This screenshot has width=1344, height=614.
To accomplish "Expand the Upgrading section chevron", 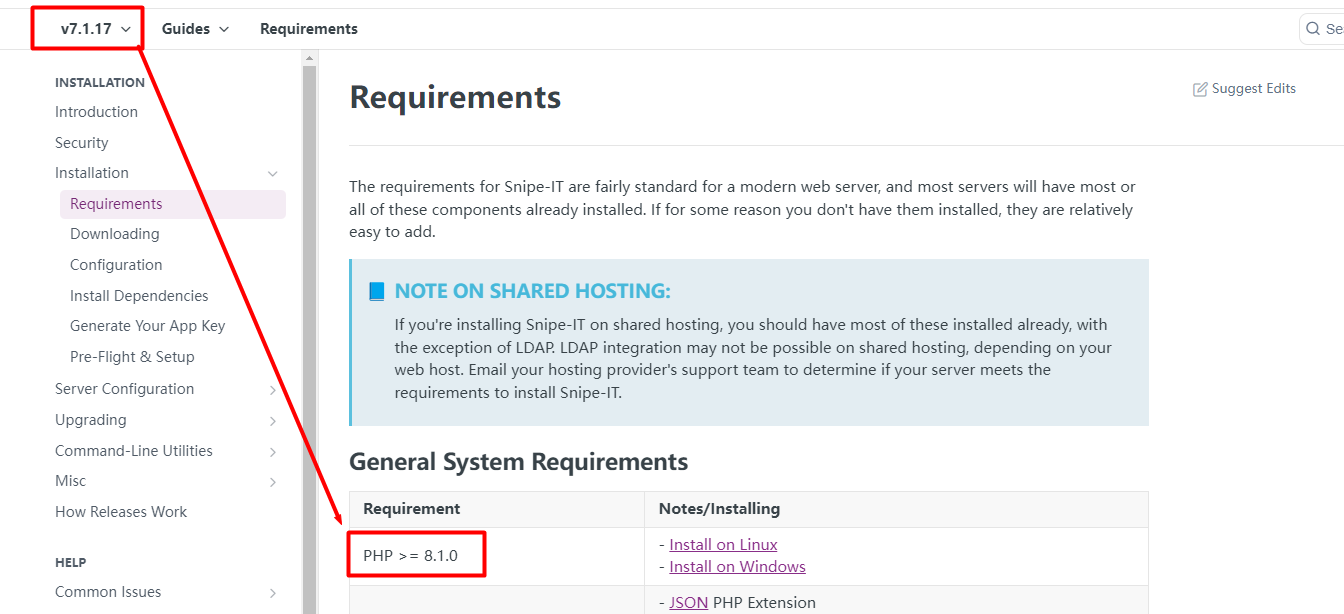I will [x=273, y=421].
